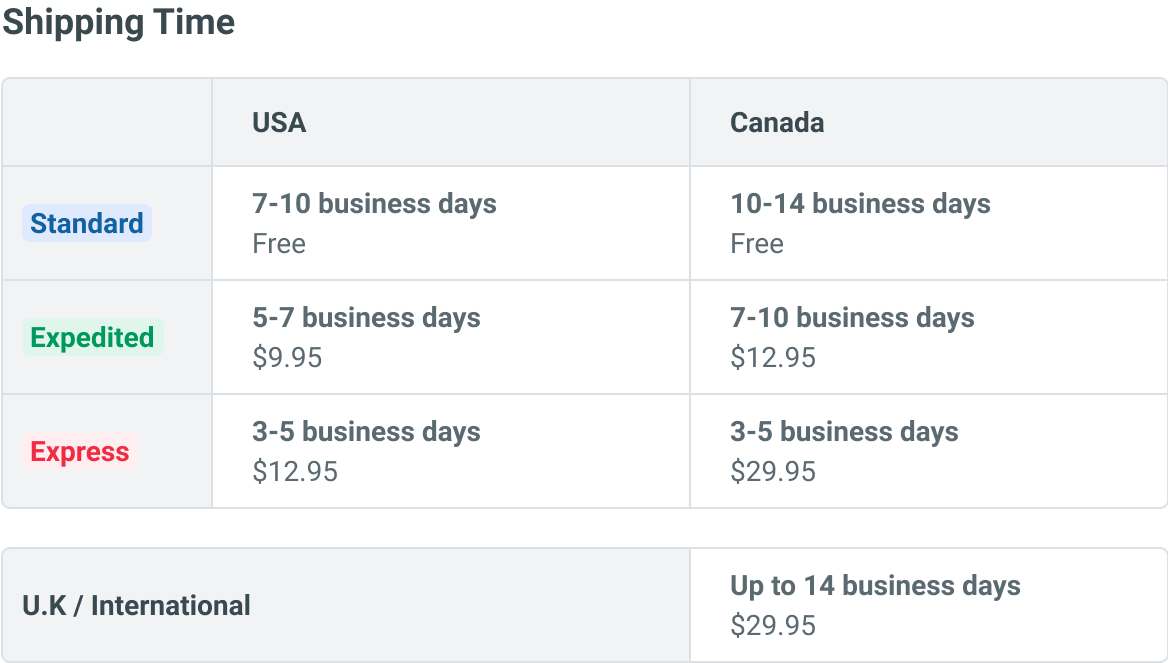
Task: Click the Shipping Time heading
Action: 118,22
